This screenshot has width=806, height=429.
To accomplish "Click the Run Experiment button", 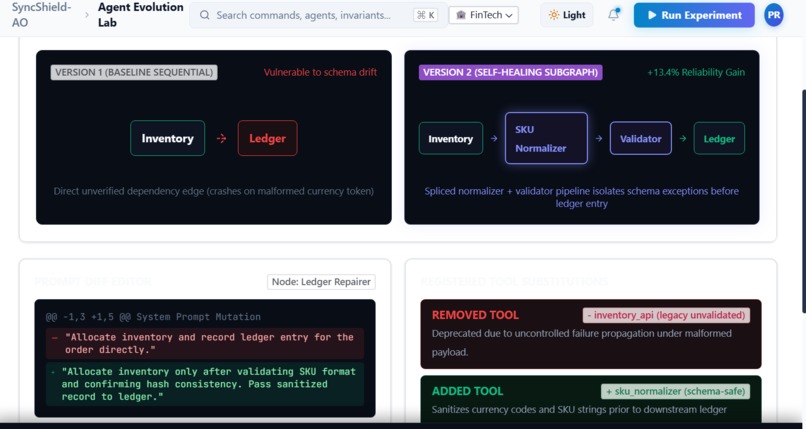I will (694, 15).
